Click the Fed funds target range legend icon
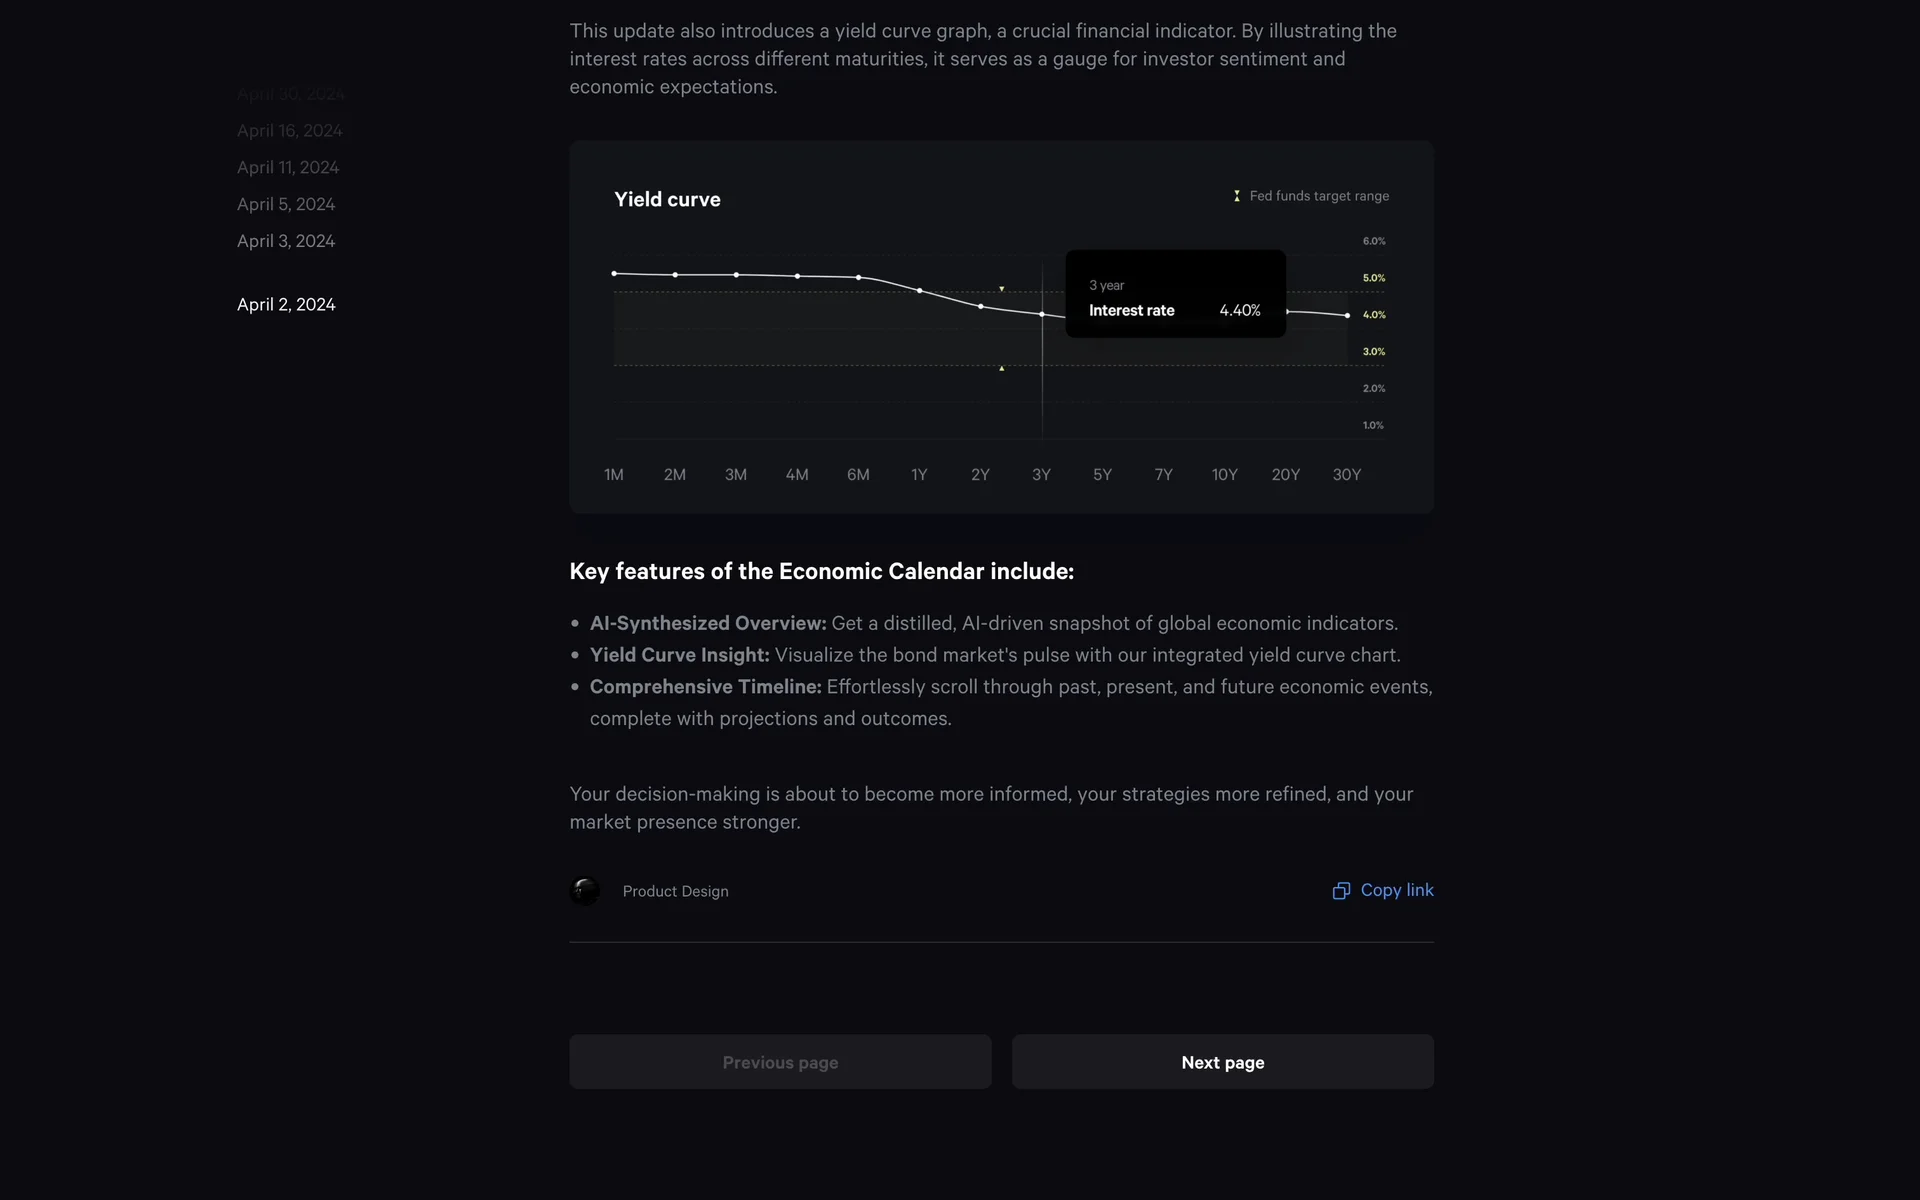 [x=1237, y=196]
